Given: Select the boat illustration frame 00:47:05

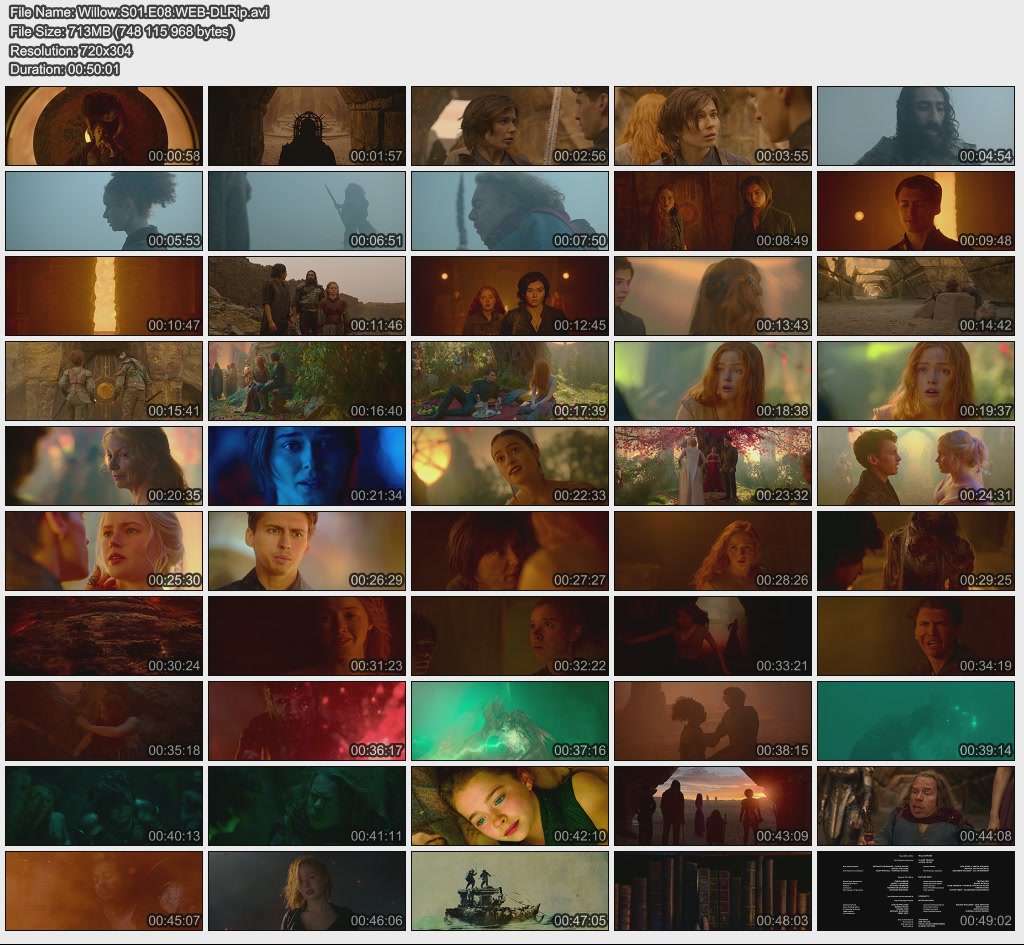Looking at the screenshot, I should [510, 891].
